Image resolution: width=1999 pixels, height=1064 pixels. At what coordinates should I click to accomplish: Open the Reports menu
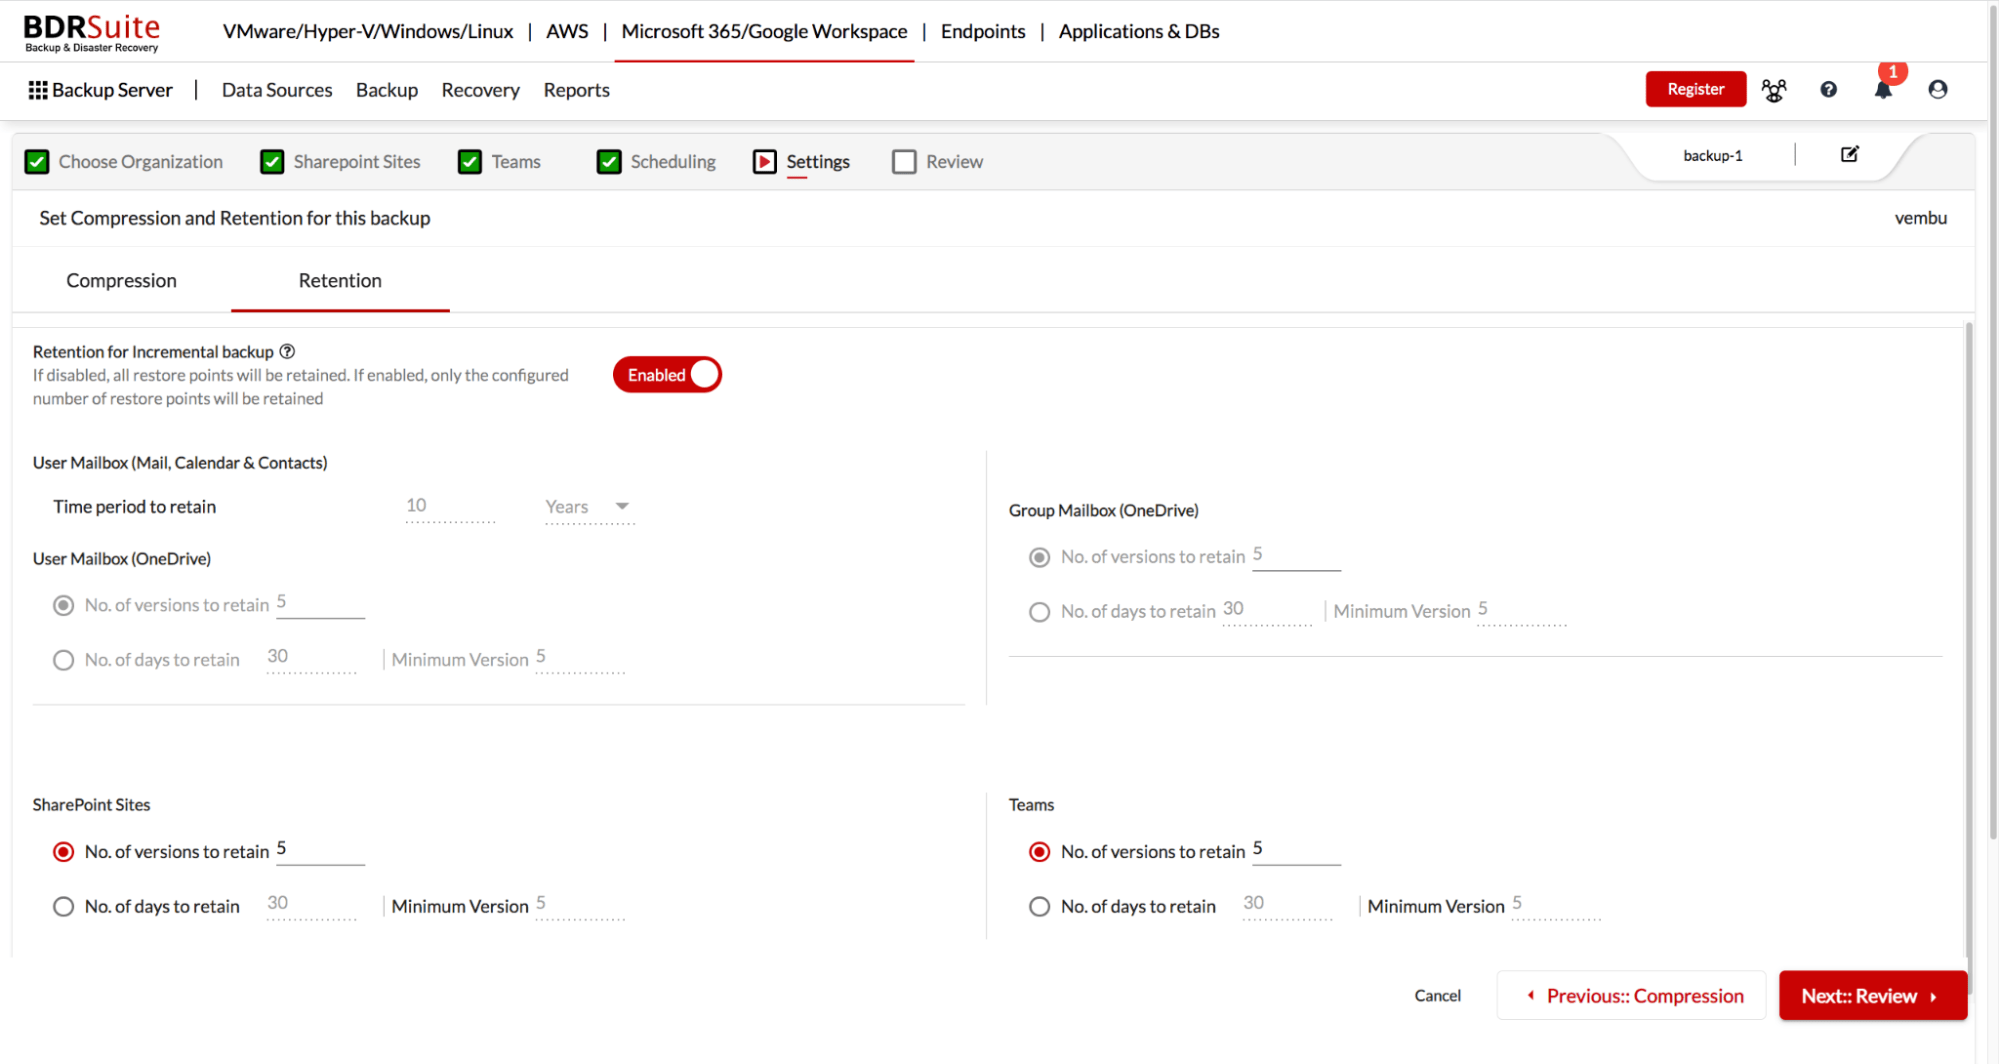(x=576, y=90)
